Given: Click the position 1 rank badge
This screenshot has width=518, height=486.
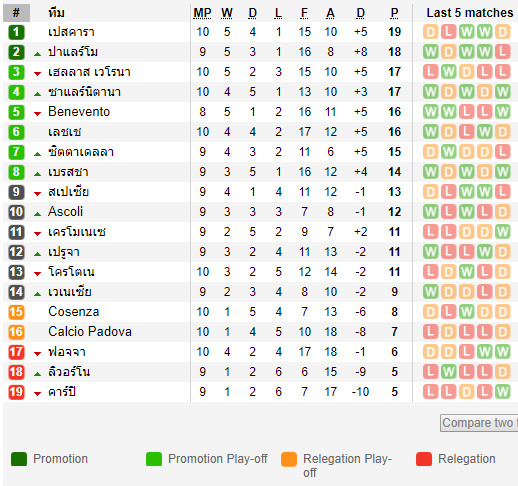Looking at the screenshot, I should (16, 32).
